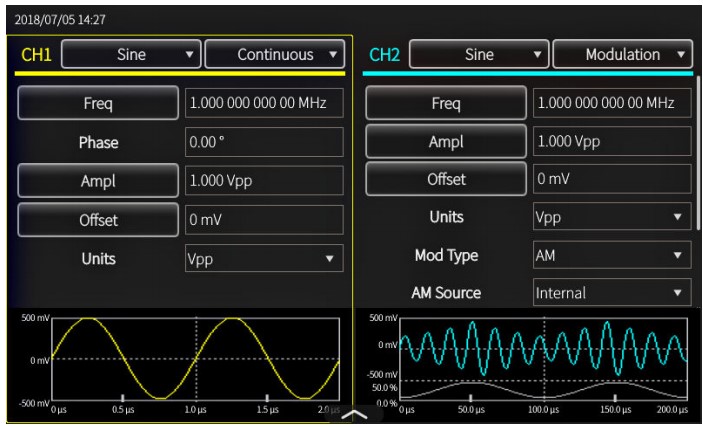Click the CH2 panel vertical scrollbar
This screenshot has width=703, height=426.
699,152
